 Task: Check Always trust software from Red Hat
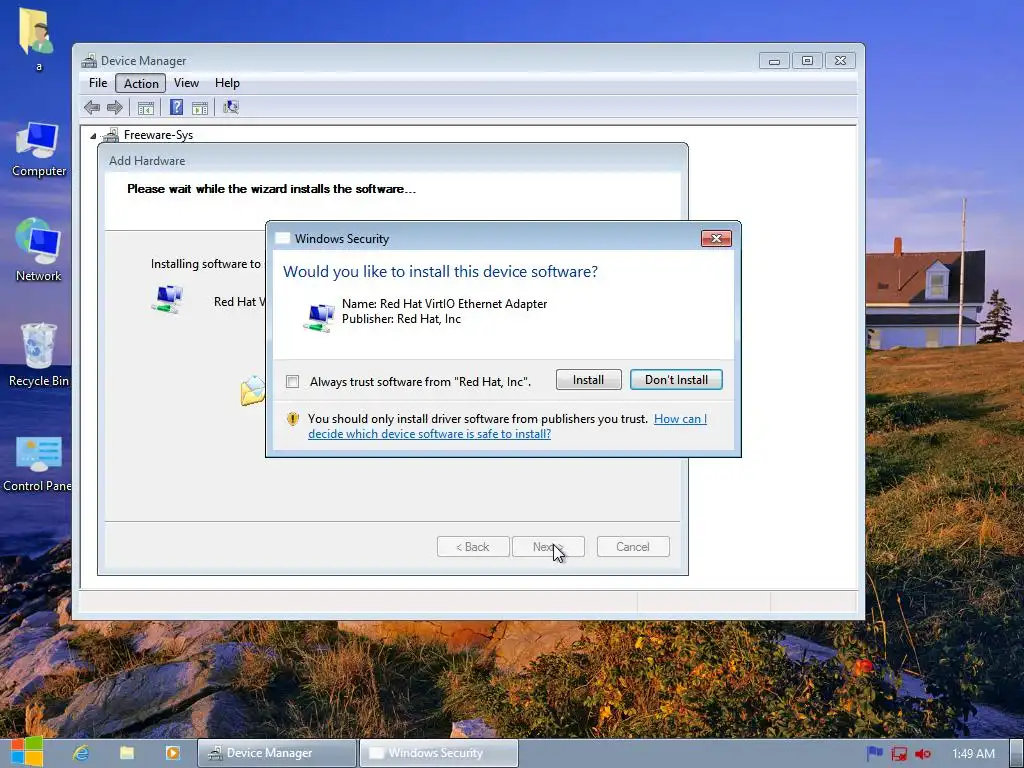(x=293, y=381)
